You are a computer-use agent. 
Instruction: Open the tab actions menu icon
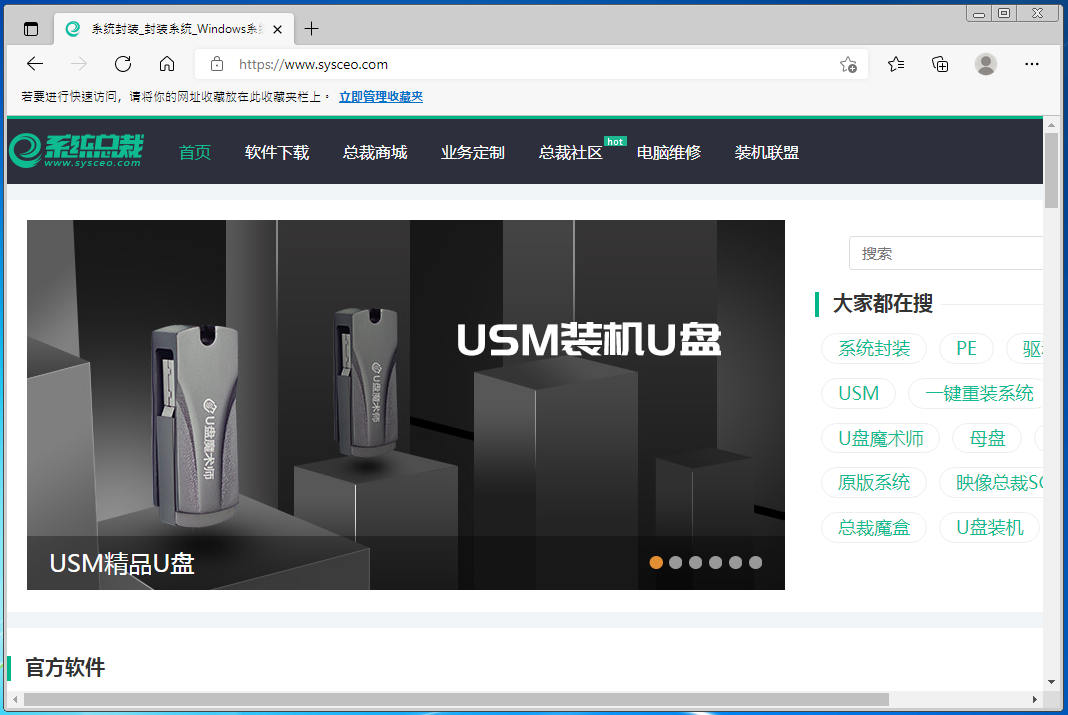(31, 29)
